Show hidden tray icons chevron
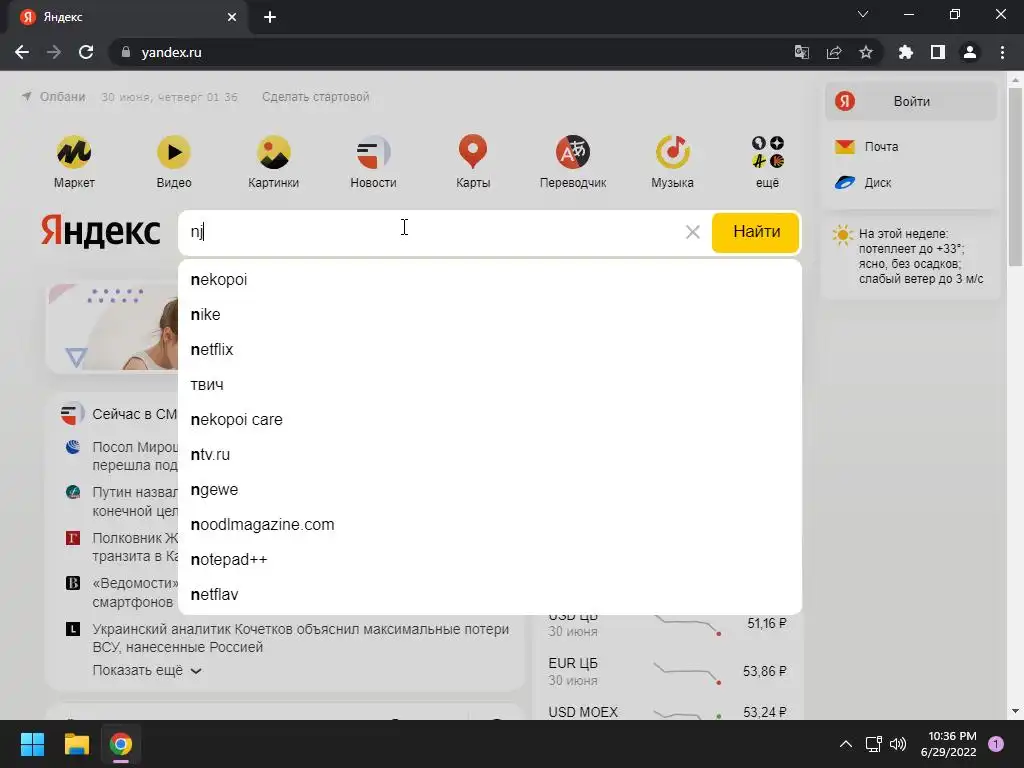The height and width of the screenshot is (768, 1024). (x=846, y=744)
